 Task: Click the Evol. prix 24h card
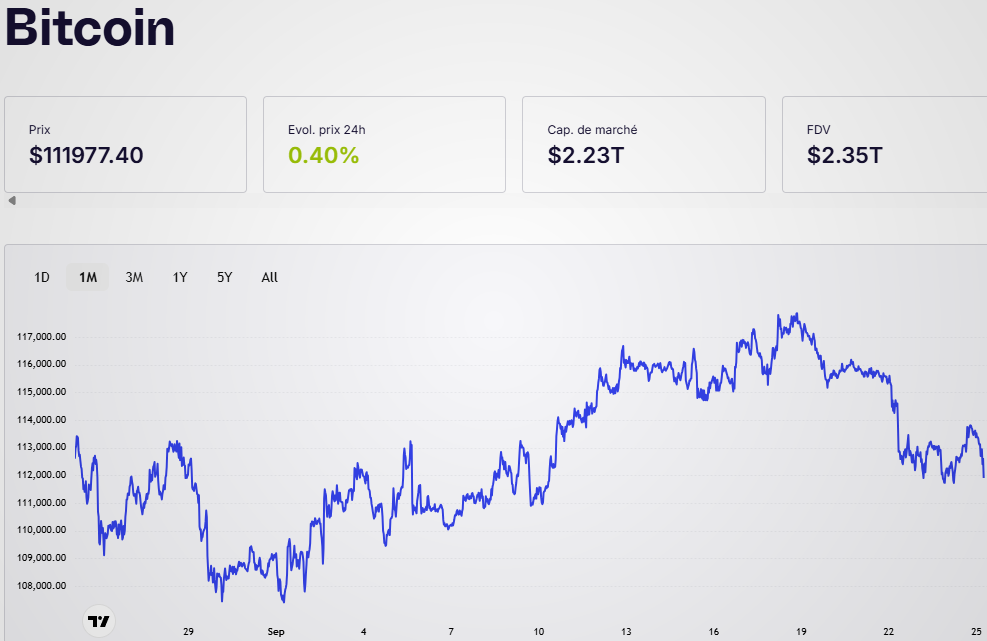[384, 144]
